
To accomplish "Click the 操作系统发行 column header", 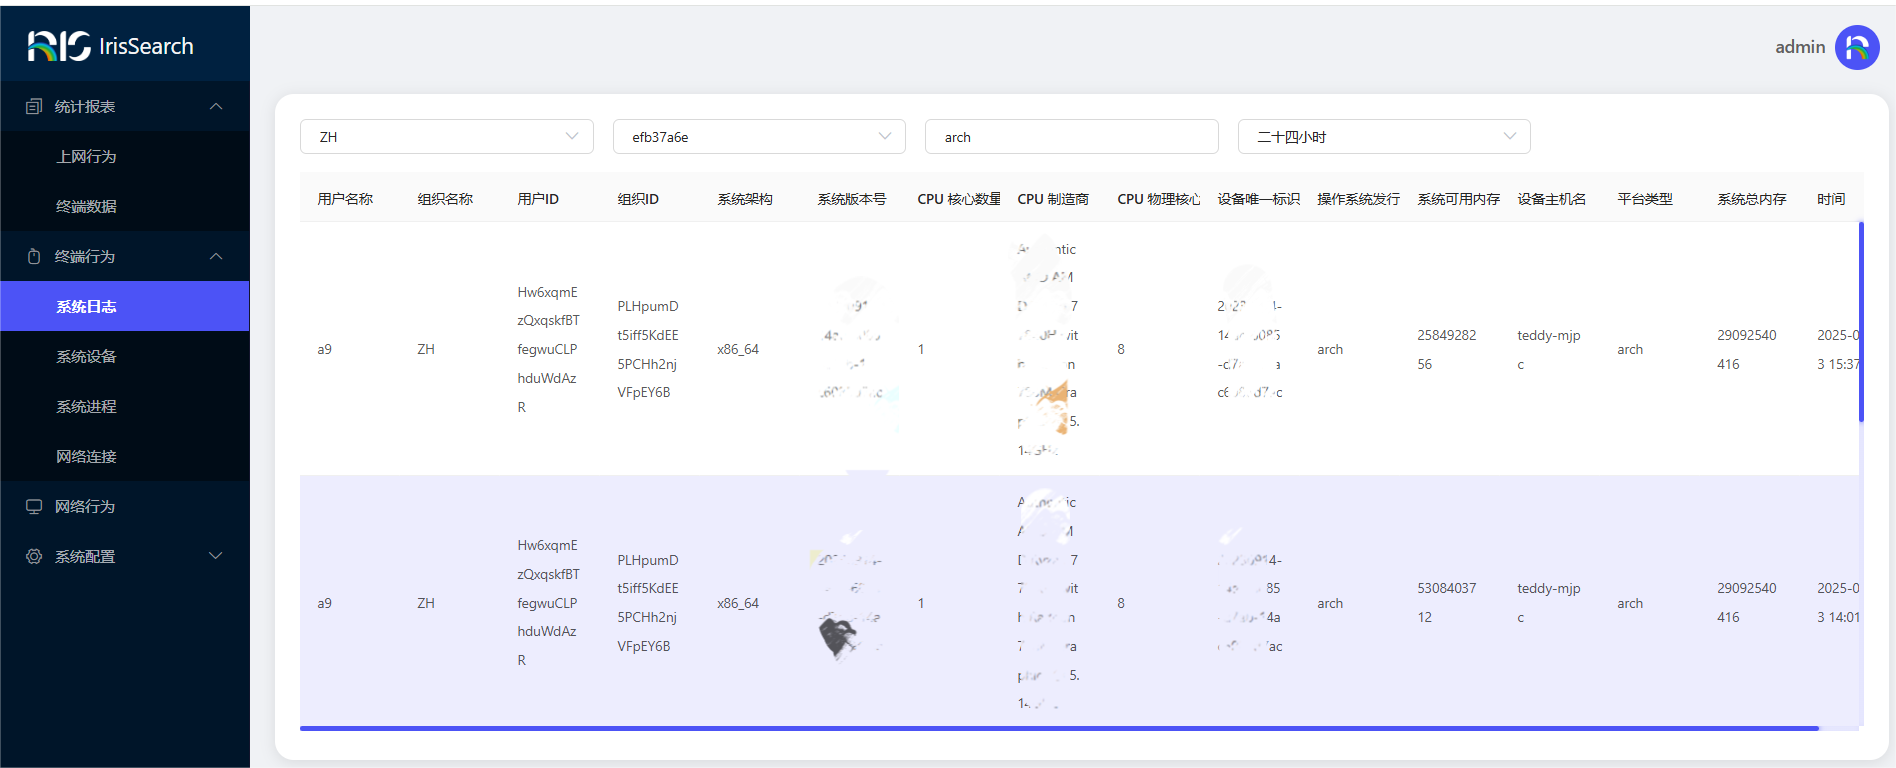I will coord(1359,199).
